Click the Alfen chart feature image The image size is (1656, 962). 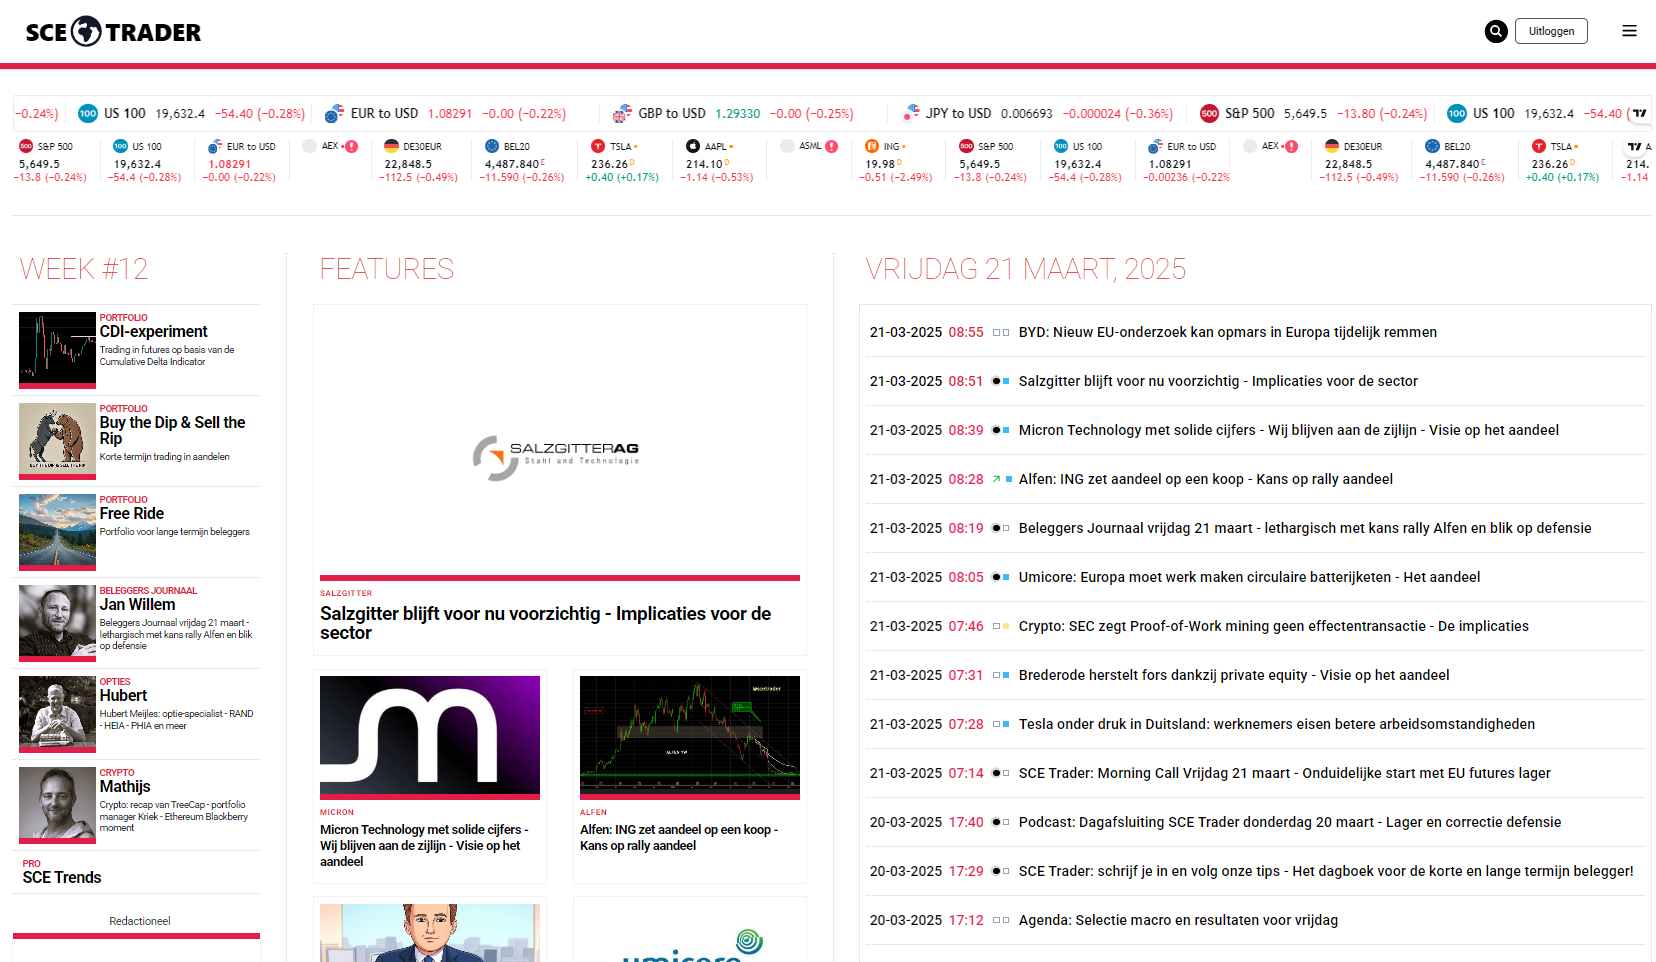pos(690,738)
